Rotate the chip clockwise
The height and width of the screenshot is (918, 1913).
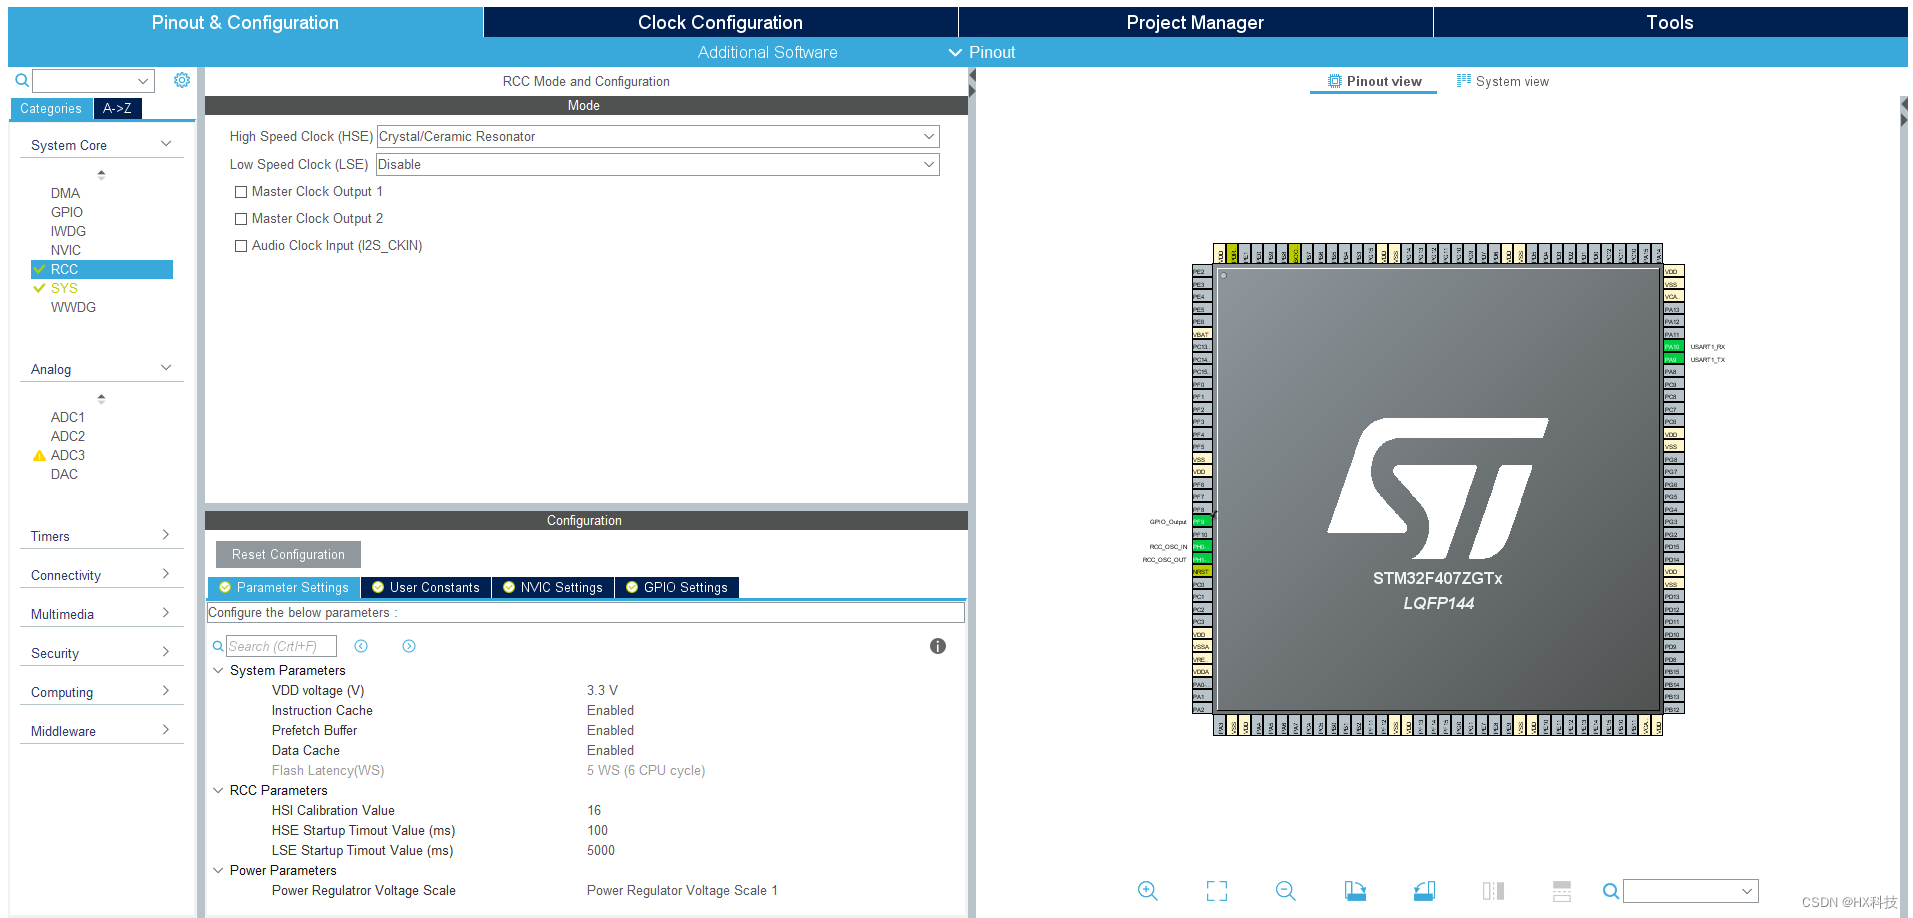click(1355, 890)
